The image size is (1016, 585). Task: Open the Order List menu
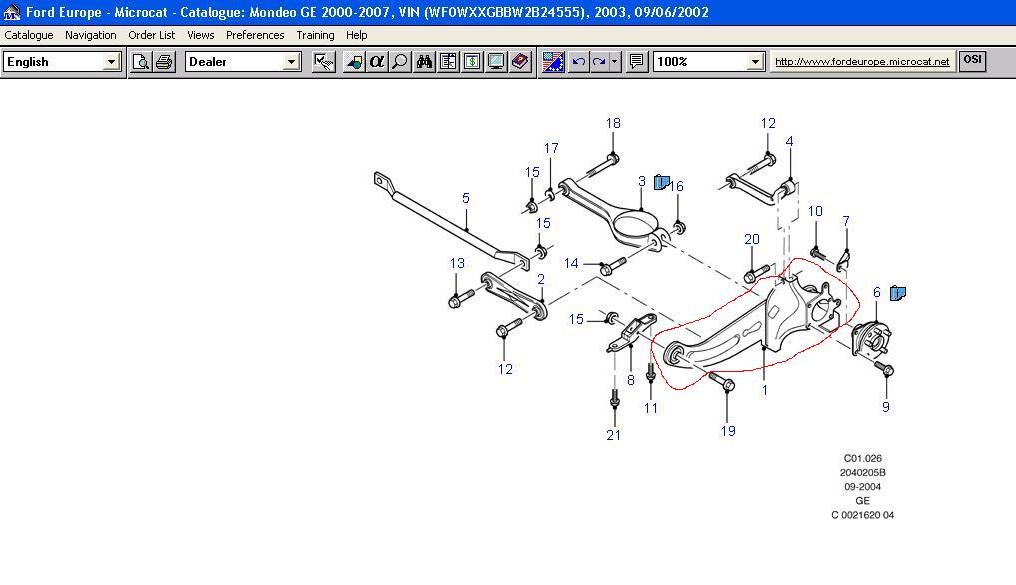151,35
